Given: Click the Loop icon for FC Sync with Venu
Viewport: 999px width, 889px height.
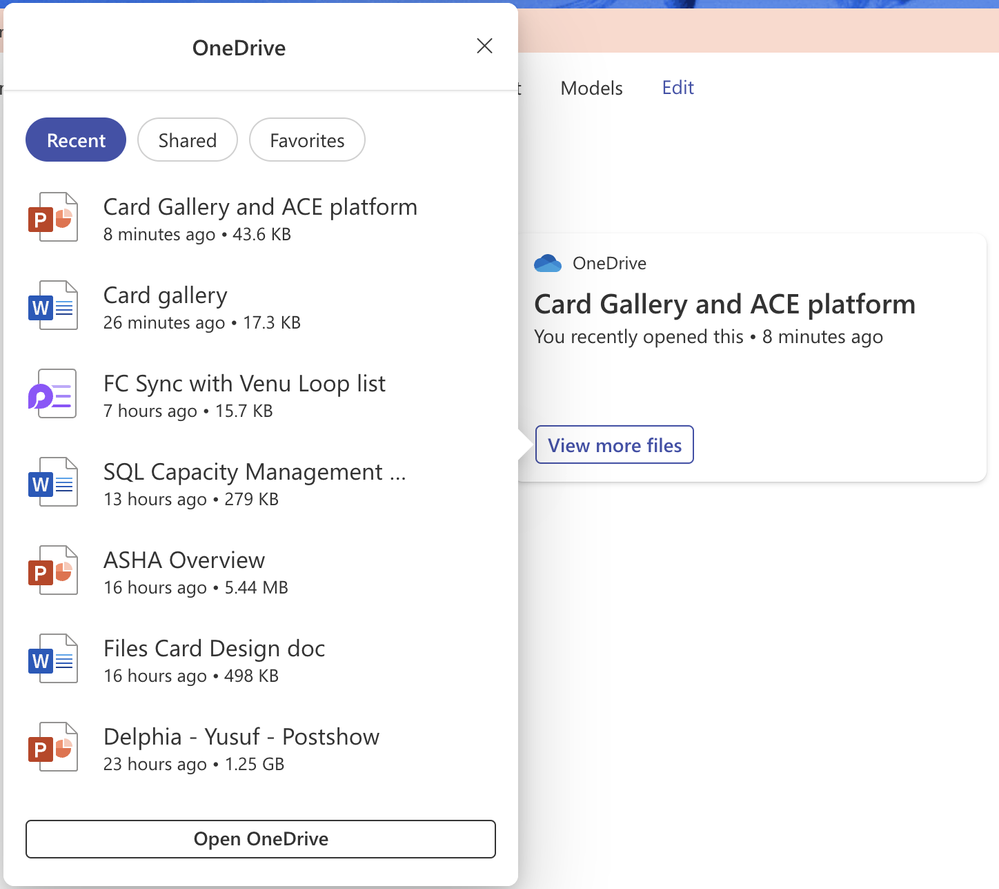Looking at the screenshot, I should point(53,394).
